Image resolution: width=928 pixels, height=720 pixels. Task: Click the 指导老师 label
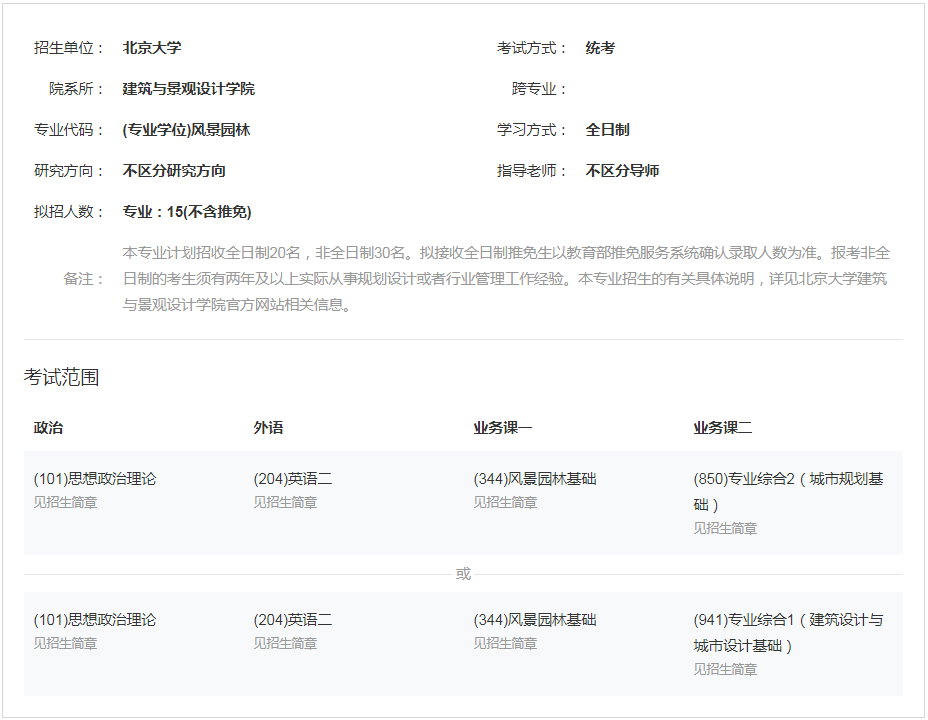point(532,171)
